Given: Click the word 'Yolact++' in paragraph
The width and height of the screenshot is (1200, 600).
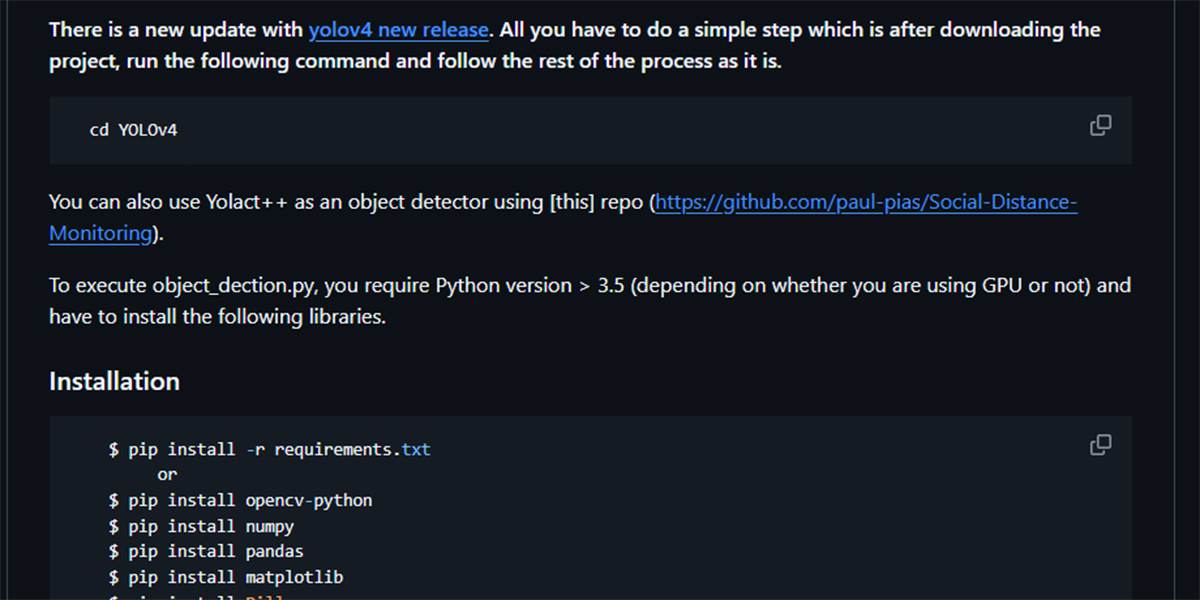Looking at the screenshot, I should tap(247, 202).
